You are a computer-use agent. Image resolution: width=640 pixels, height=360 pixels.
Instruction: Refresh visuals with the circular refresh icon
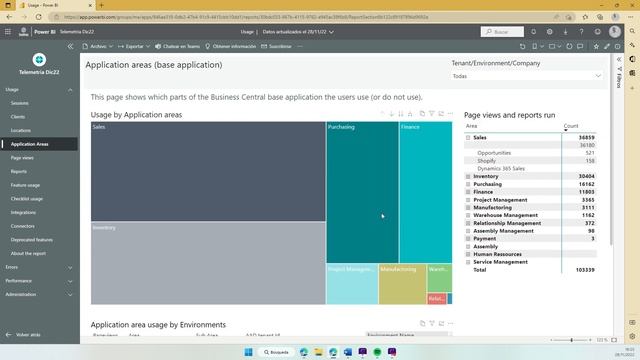tap(569, 47)
